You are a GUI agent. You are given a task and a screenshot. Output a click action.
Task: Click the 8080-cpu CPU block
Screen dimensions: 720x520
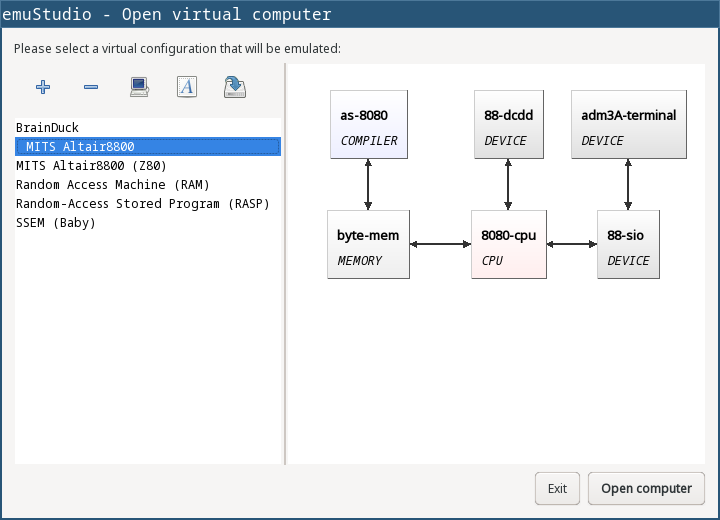[509, 244]
